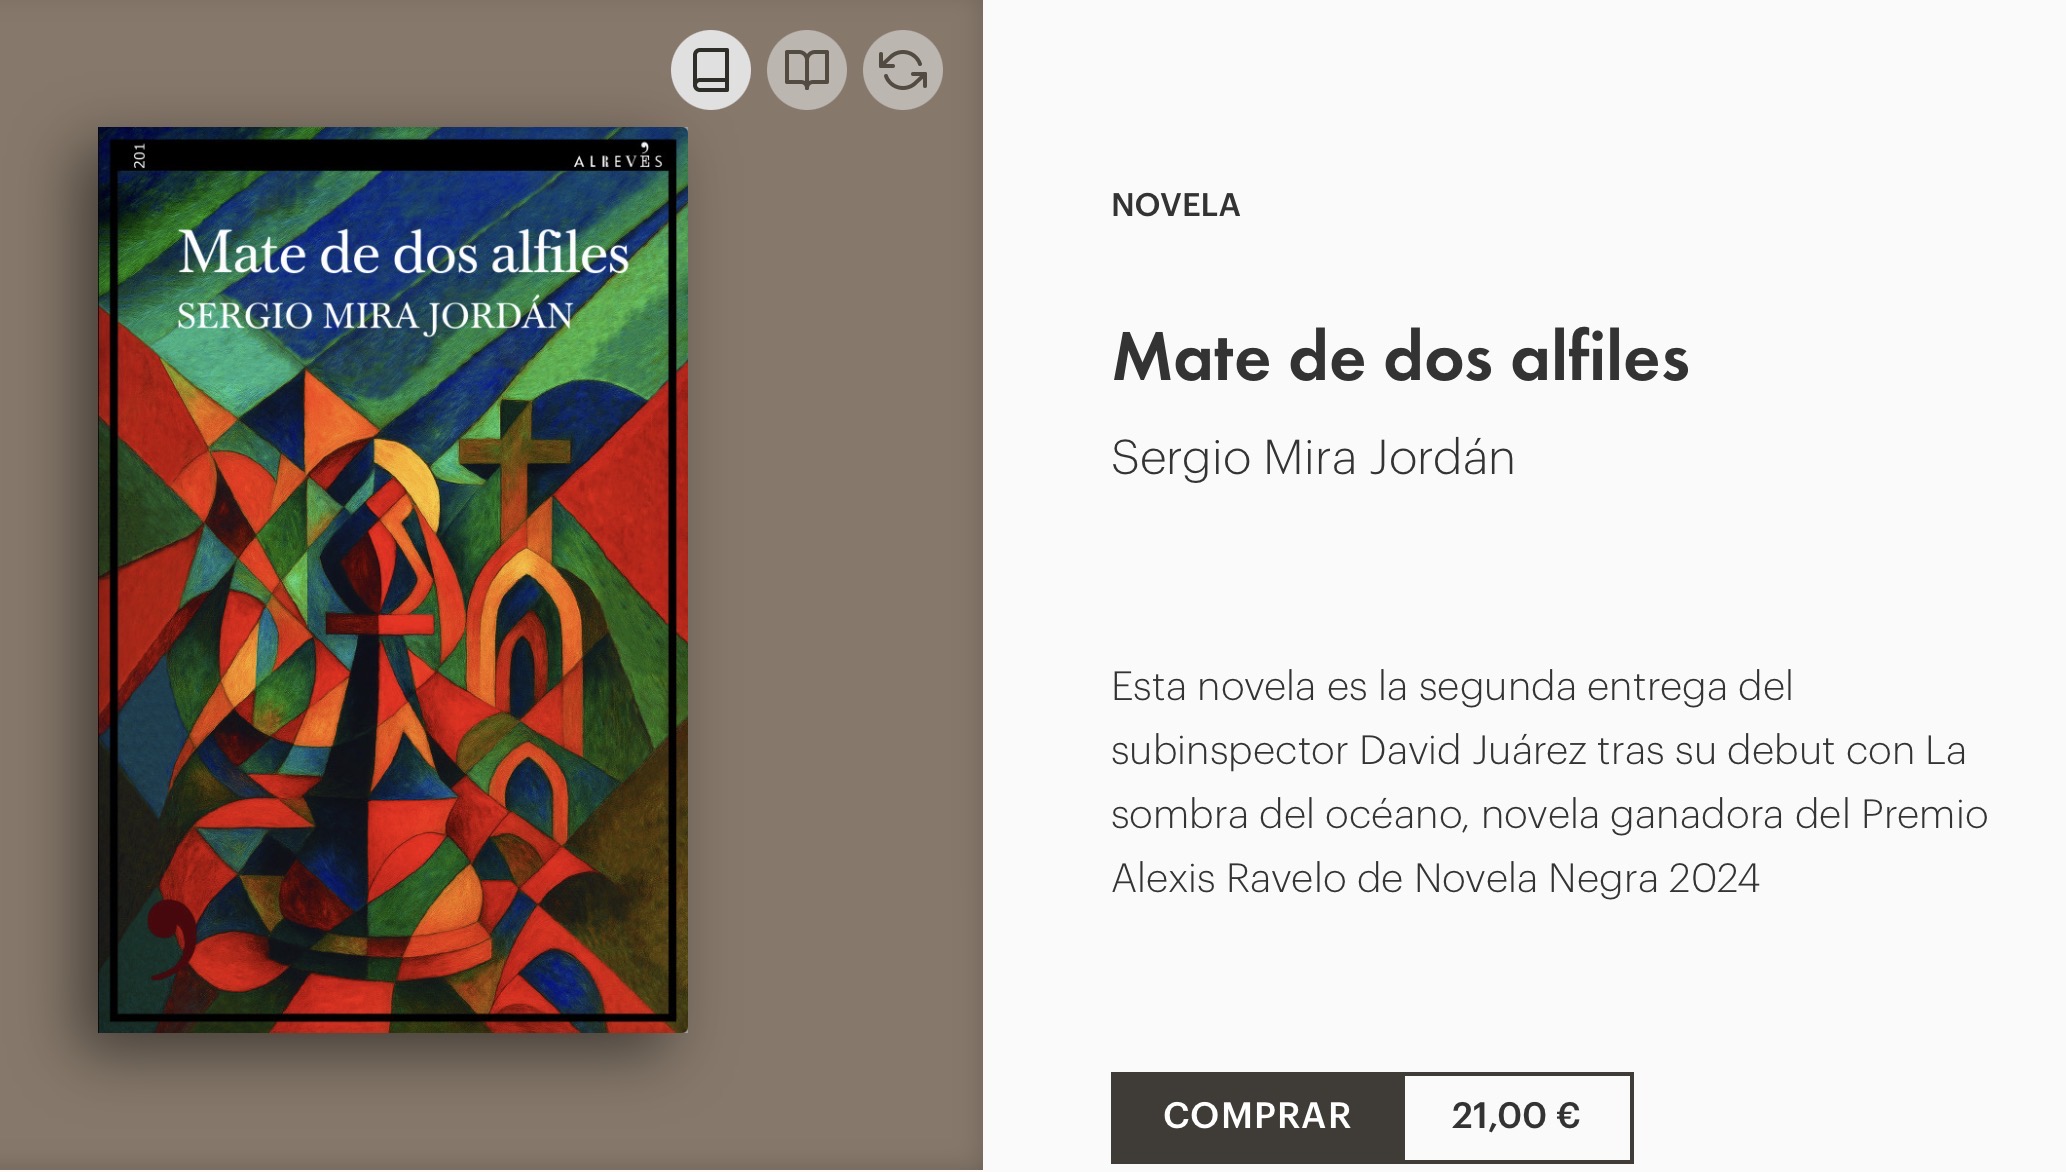
Task: Switch to the open book view icon
Action: (x=807, y=70)
